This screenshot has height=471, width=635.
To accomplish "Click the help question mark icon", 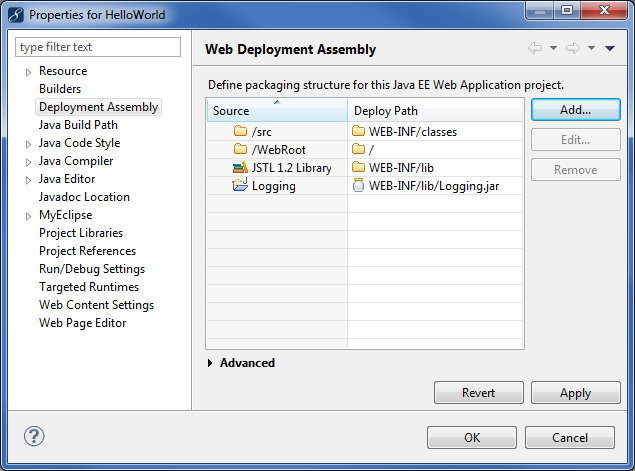I will [x=34, y=436].
